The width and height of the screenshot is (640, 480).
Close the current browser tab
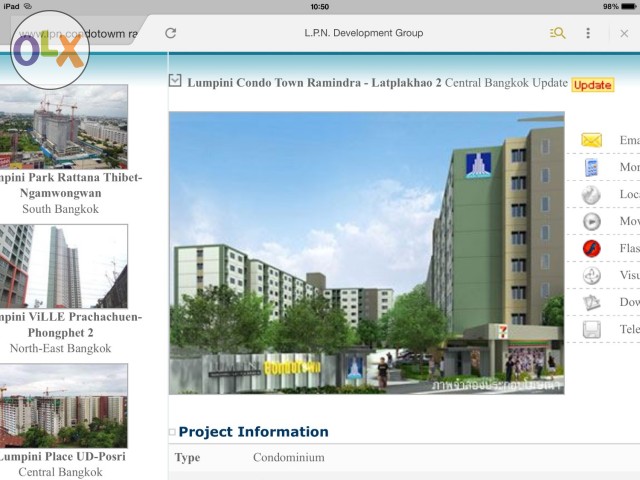[624, 33]
